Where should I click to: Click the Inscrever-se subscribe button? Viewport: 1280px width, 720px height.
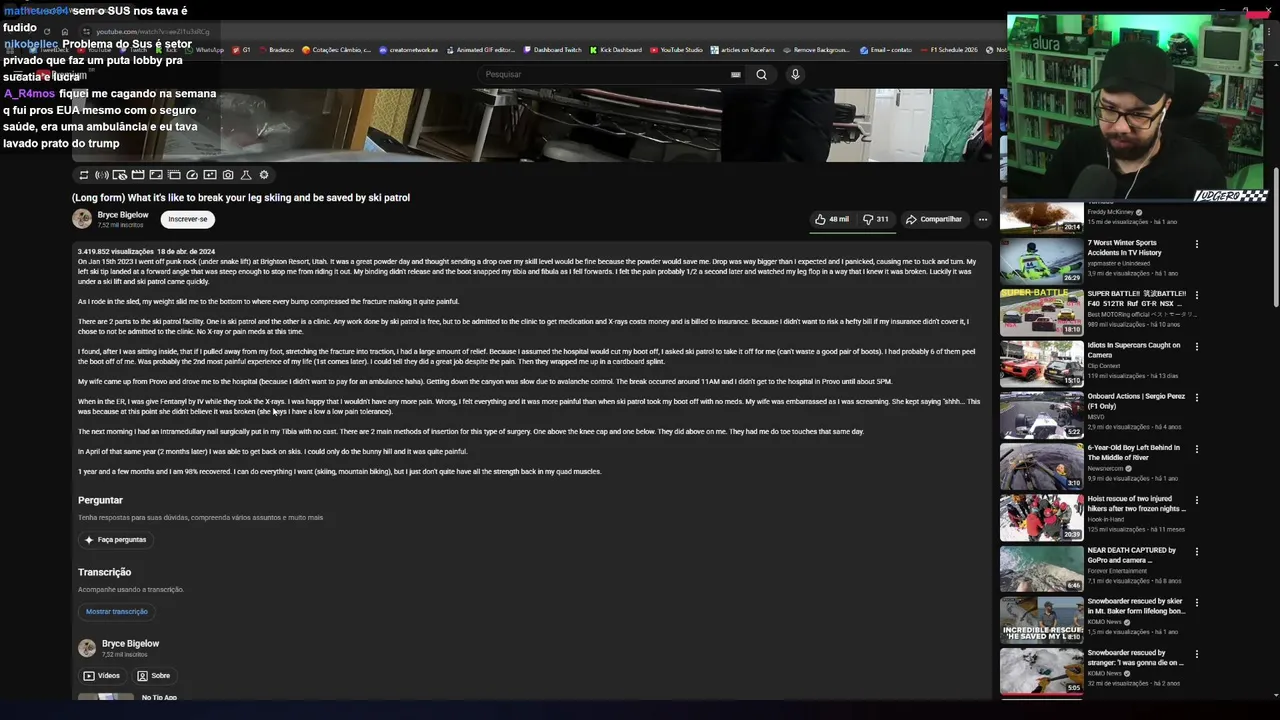pos(188,219)
